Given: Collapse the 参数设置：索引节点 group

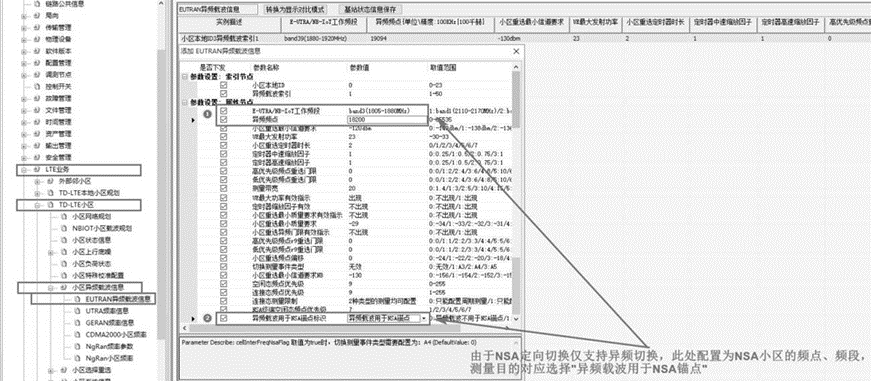Looking at the screenshot, I should point(185,76).
